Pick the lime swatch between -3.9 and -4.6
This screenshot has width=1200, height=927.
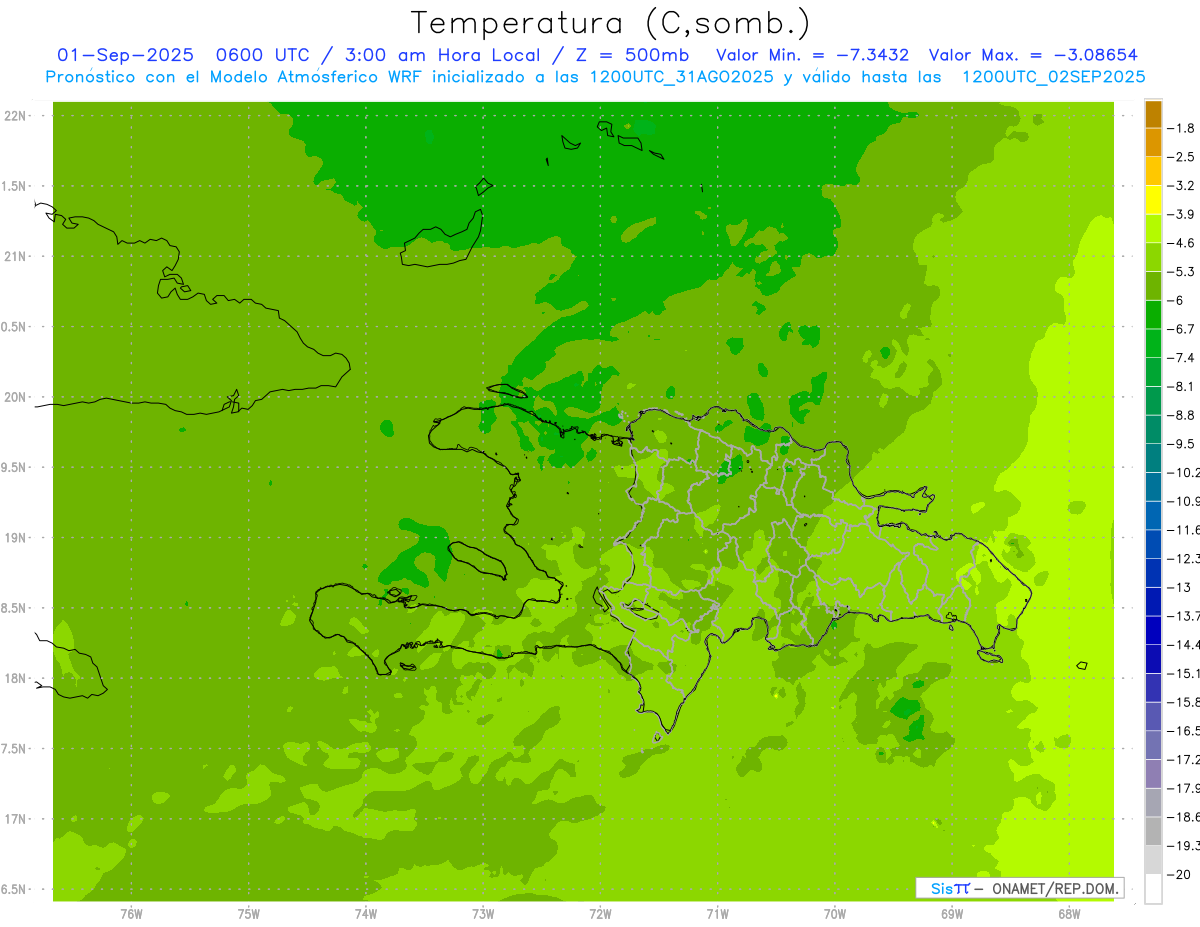point(1154,229)
